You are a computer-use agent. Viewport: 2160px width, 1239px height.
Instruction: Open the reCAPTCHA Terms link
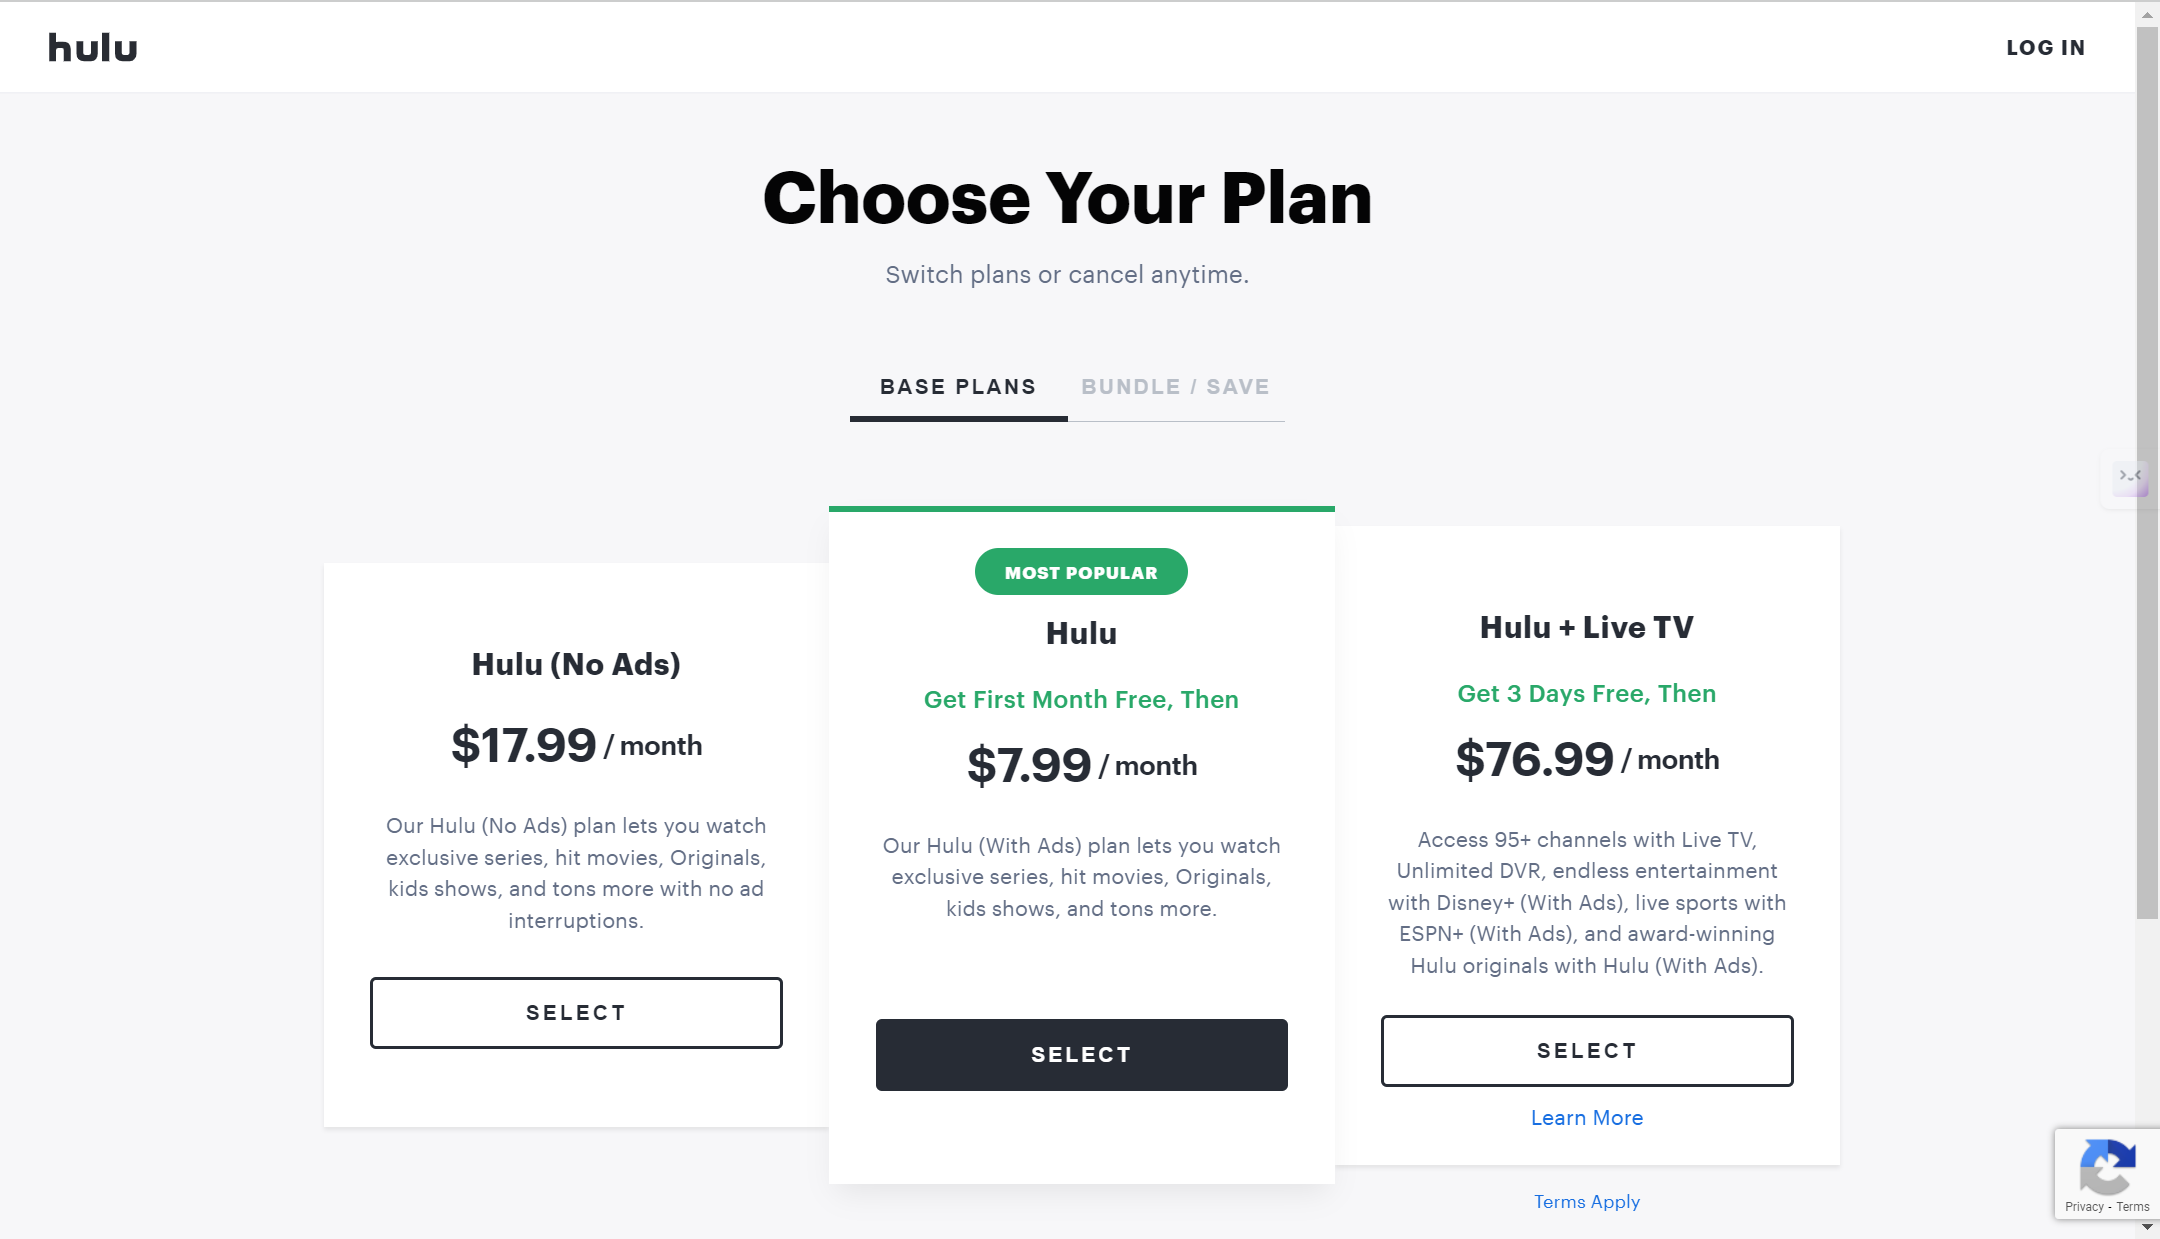[x=2133, y=1207]
